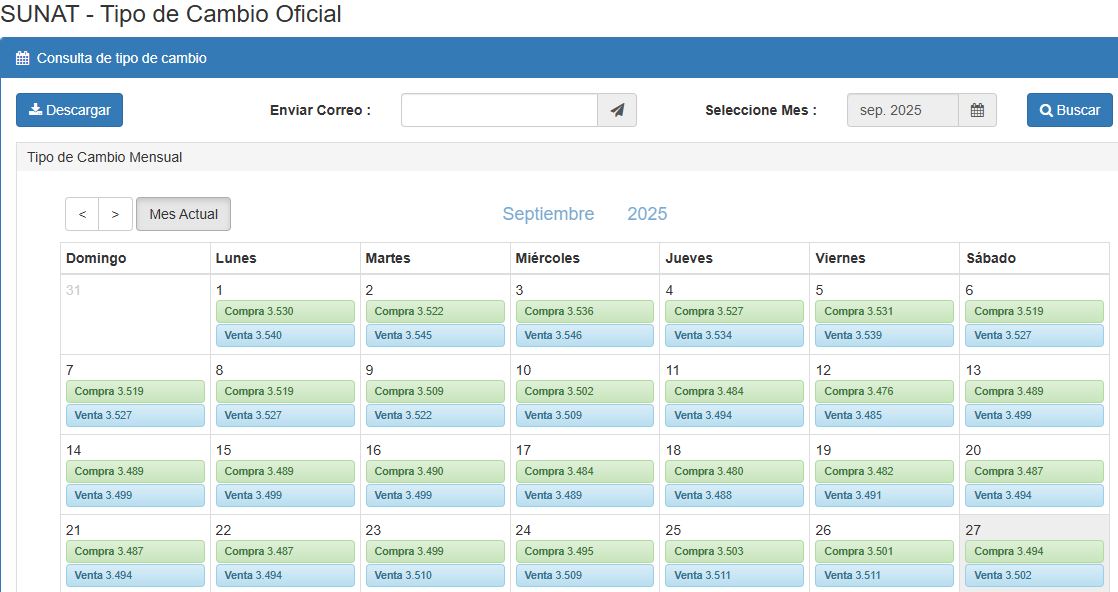Click the 'Septiembre' month title
This screenshot has width=1118, height=592.
[548, 214]
